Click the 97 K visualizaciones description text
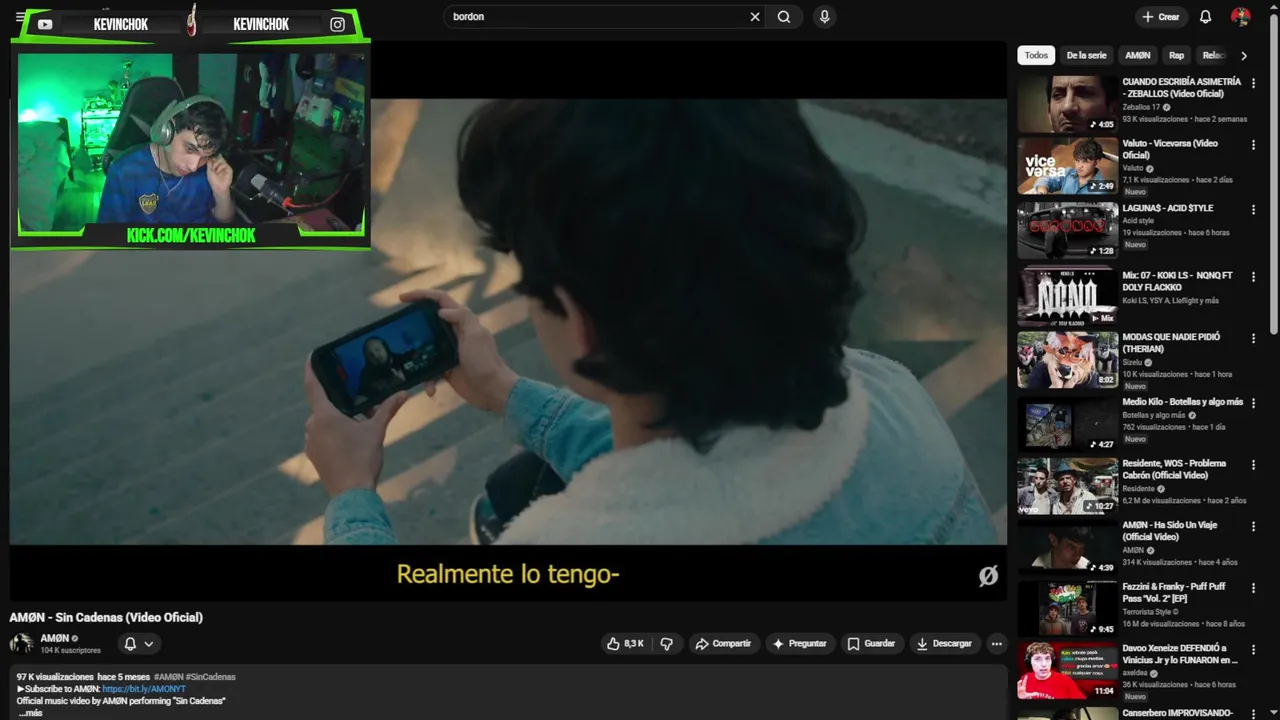Screen dimensions: 1280x720 point(55,677)
